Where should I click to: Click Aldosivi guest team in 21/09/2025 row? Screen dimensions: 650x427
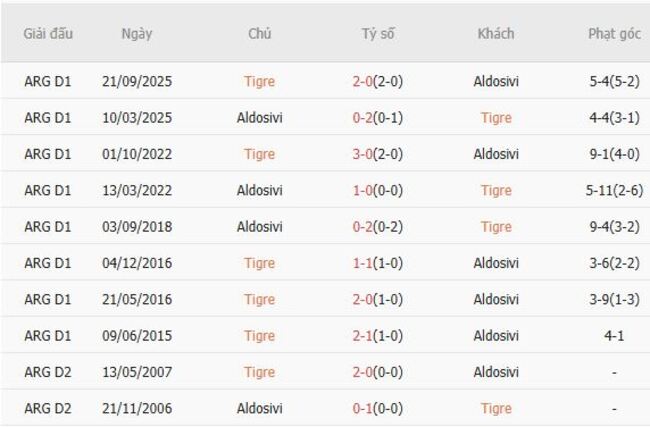click(x=495, y=82)
